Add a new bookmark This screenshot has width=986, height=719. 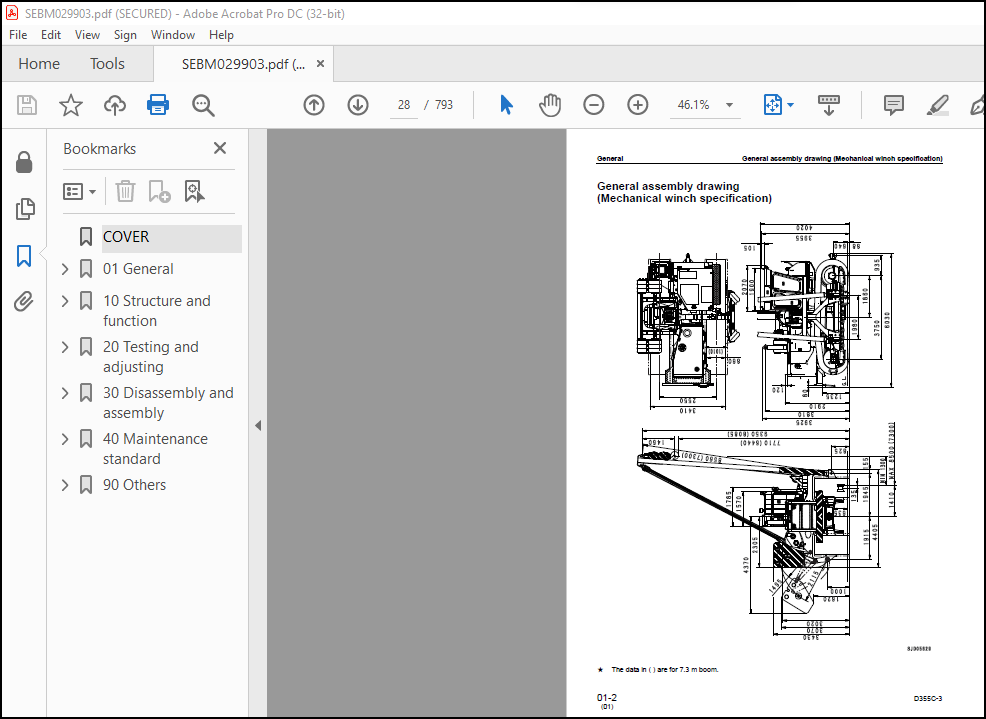(x=159, y=191)
